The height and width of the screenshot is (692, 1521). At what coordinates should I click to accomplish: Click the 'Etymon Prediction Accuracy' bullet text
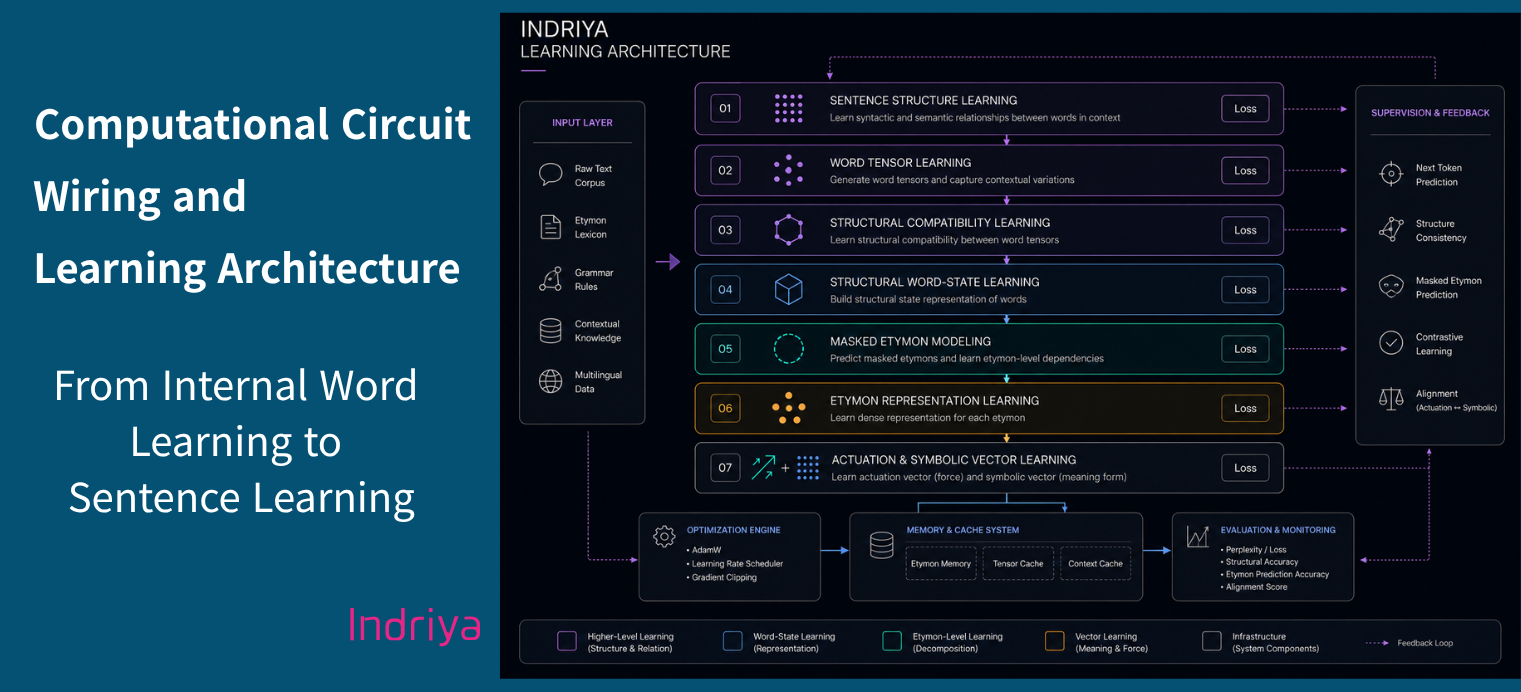click(1278, 574)
